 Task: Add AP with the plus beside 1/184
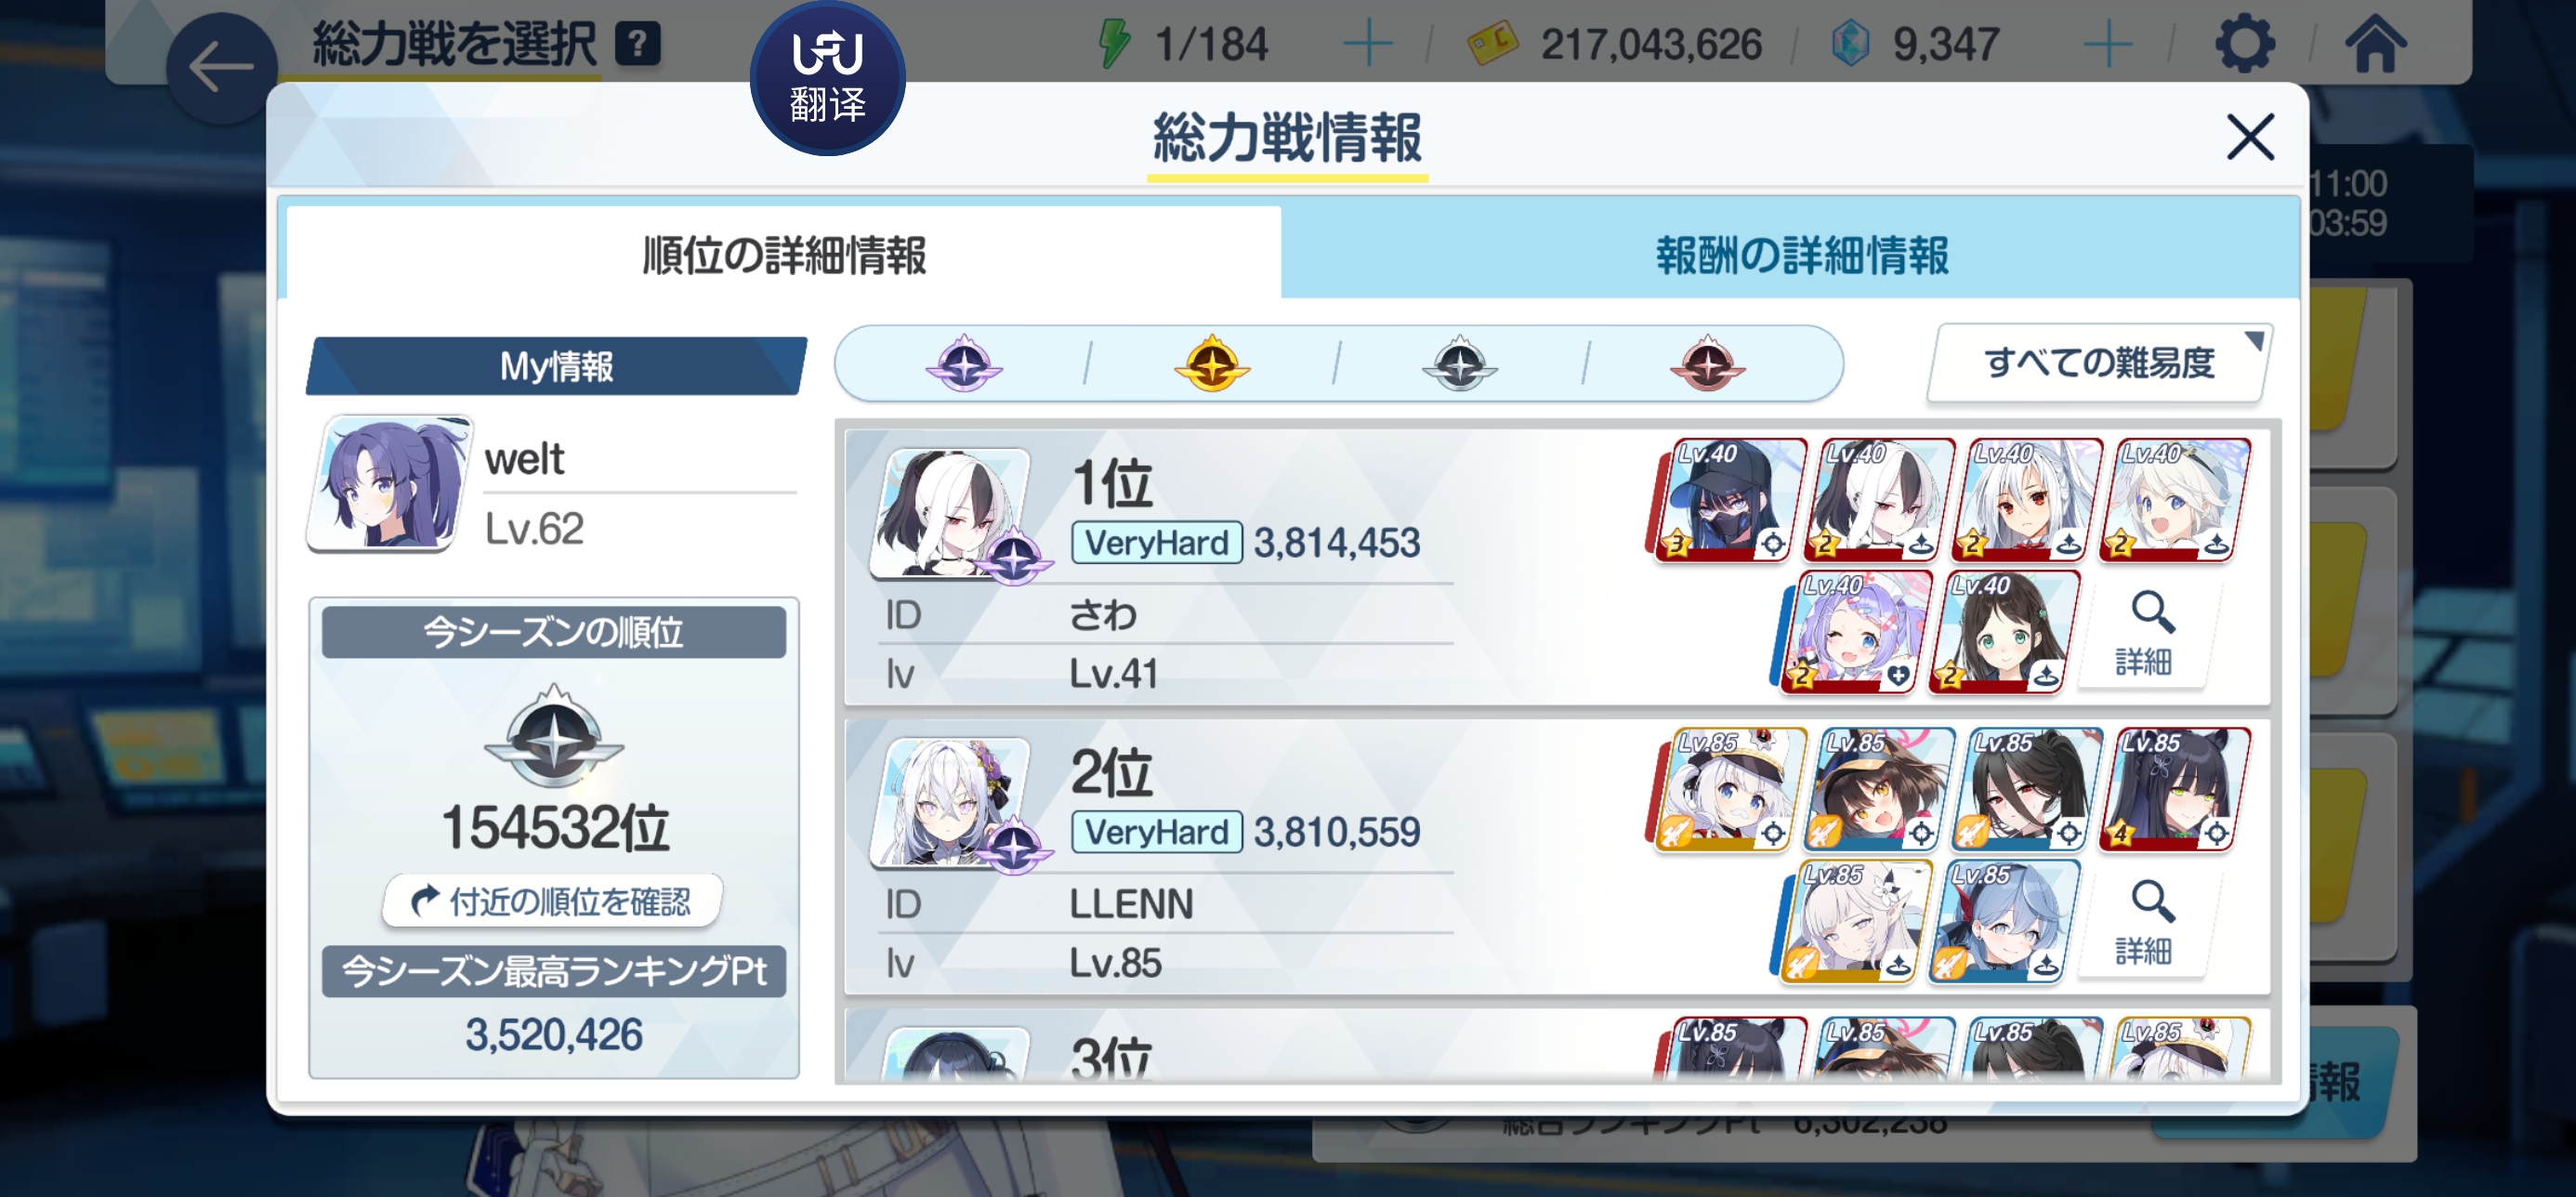point(1367,44)
